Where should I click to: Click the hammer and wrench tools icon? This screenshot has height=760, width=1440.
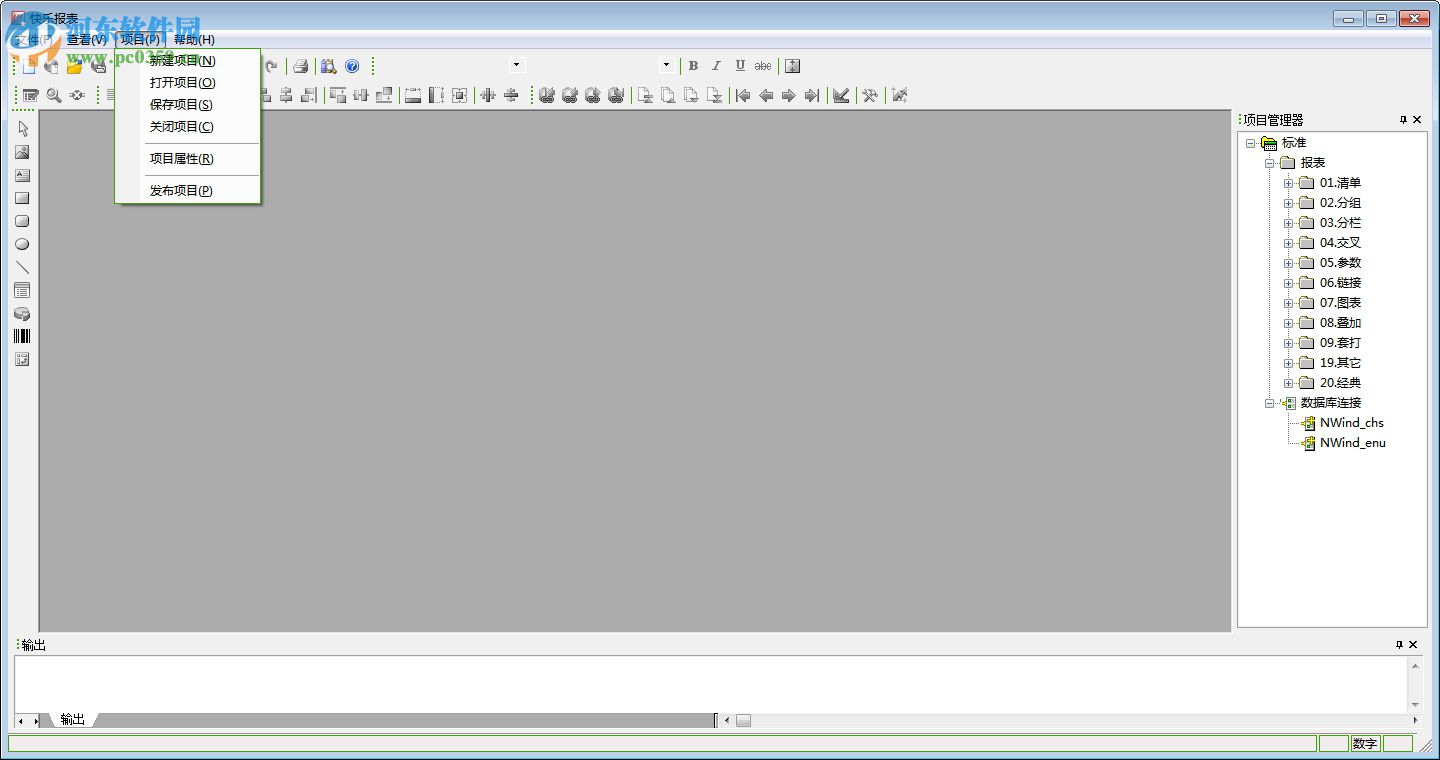coord(870,95)
